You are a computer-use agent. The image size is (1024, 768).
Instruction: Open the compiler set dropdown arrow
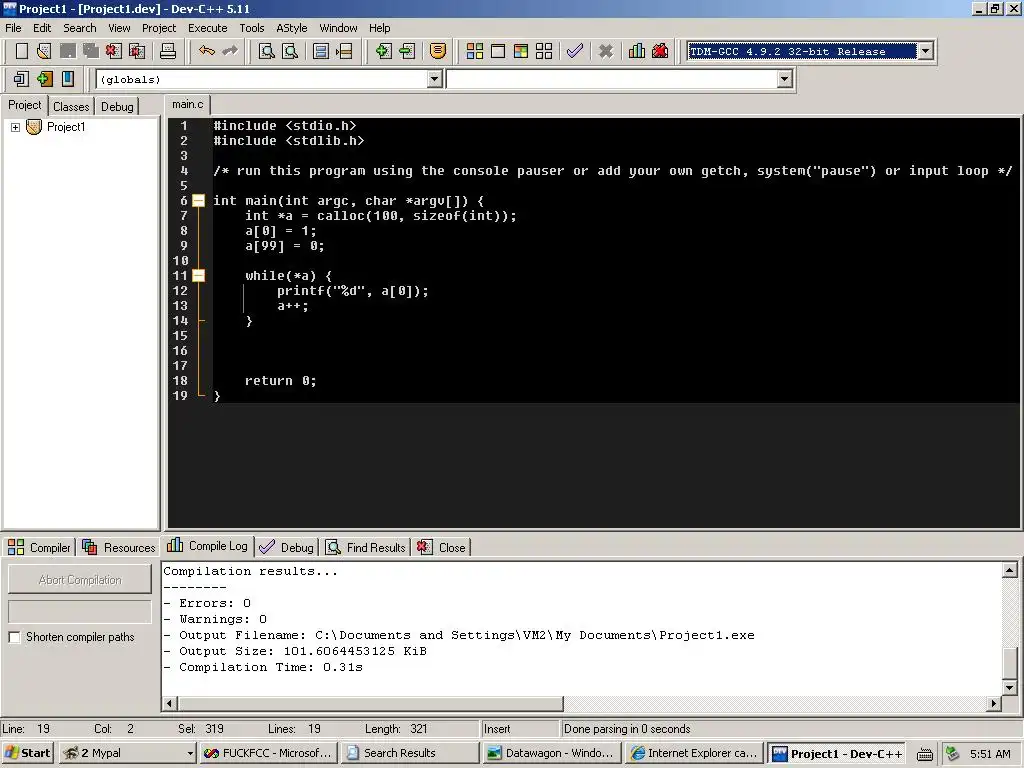click(x=925, y=51)
